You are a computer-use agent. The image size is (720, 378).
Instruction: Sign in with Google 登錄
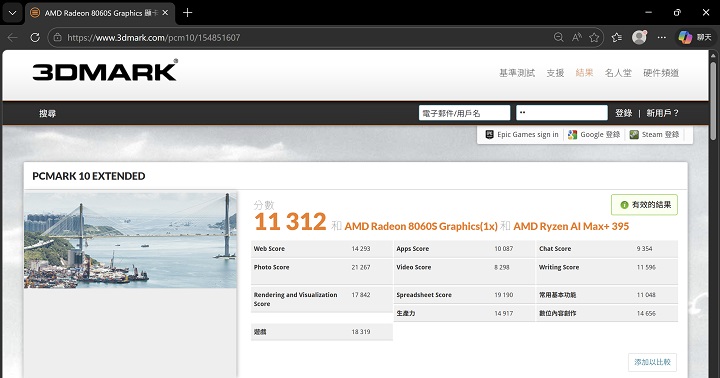[594, 135]
